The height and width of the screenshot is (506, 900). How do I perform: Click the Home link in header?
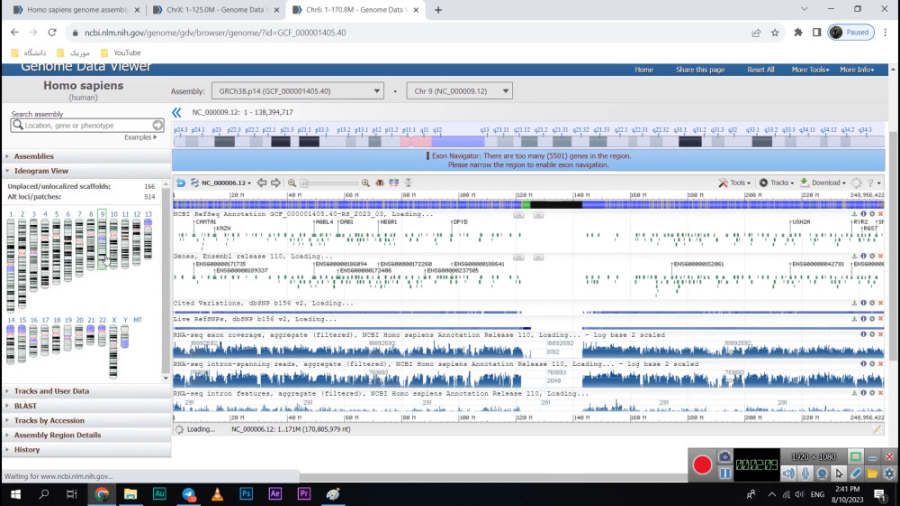click(643, 69)
